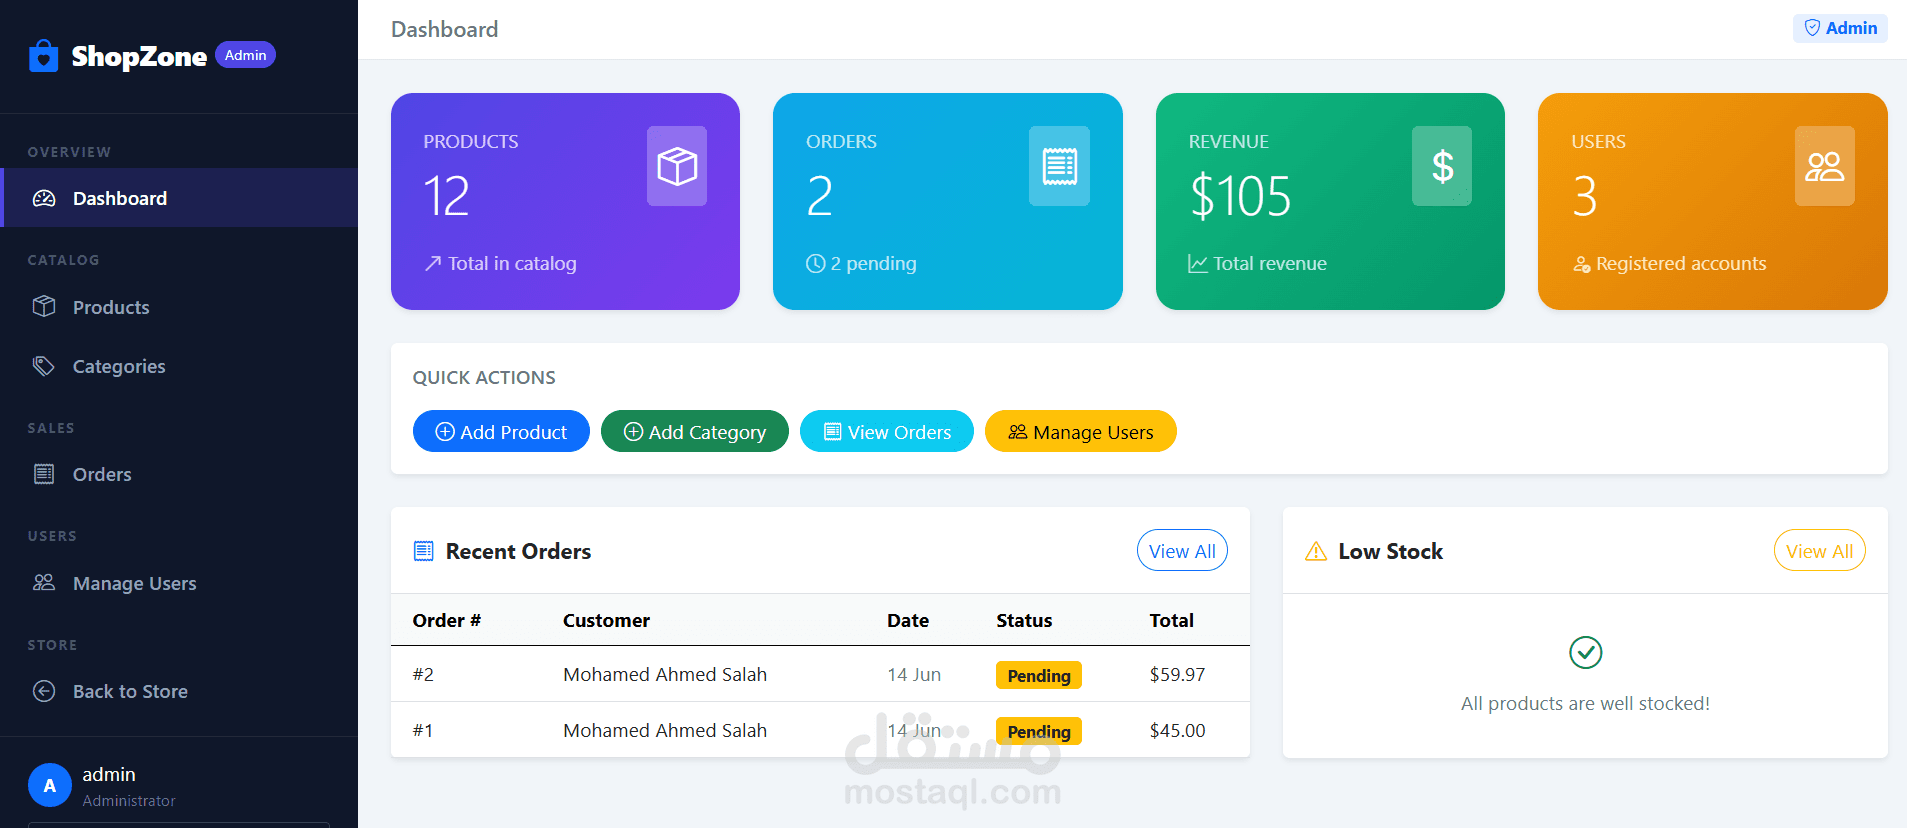Click the Date column header
Screen dimensions: 1907x828
908,620
